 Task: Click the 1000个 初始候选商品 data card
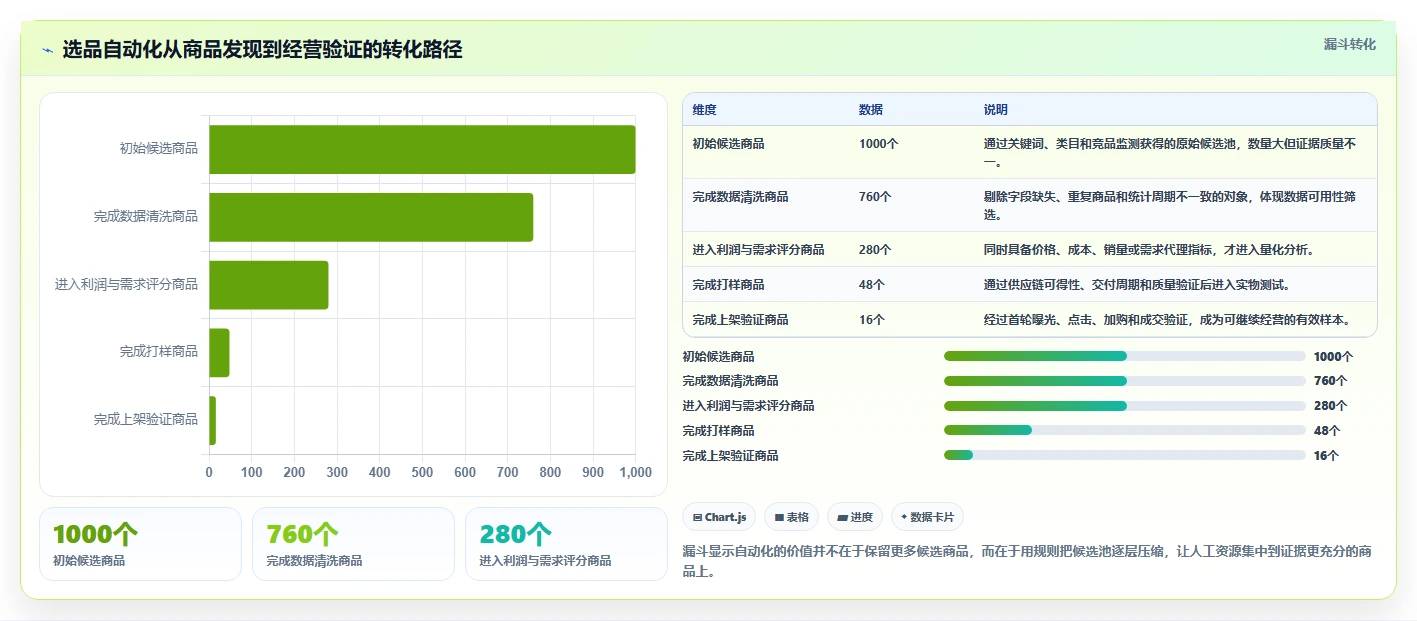point(141,544)
